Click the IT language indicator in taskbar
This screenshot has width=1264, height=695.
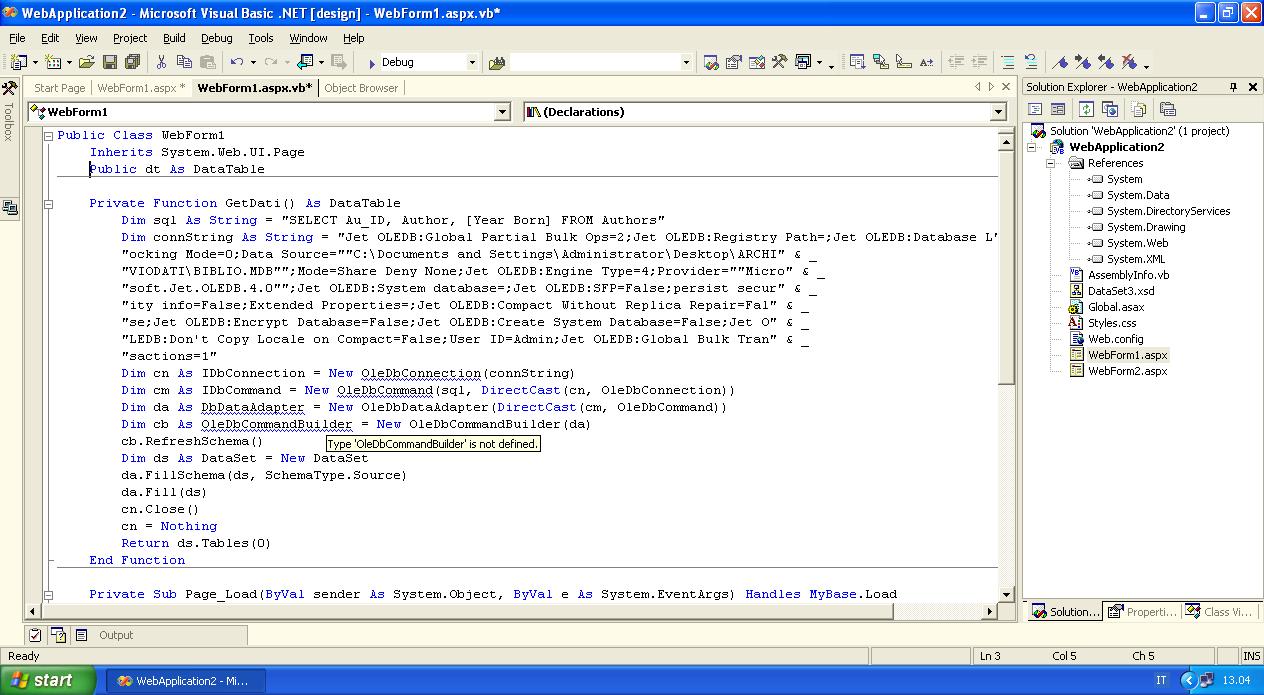point(1161,681)
